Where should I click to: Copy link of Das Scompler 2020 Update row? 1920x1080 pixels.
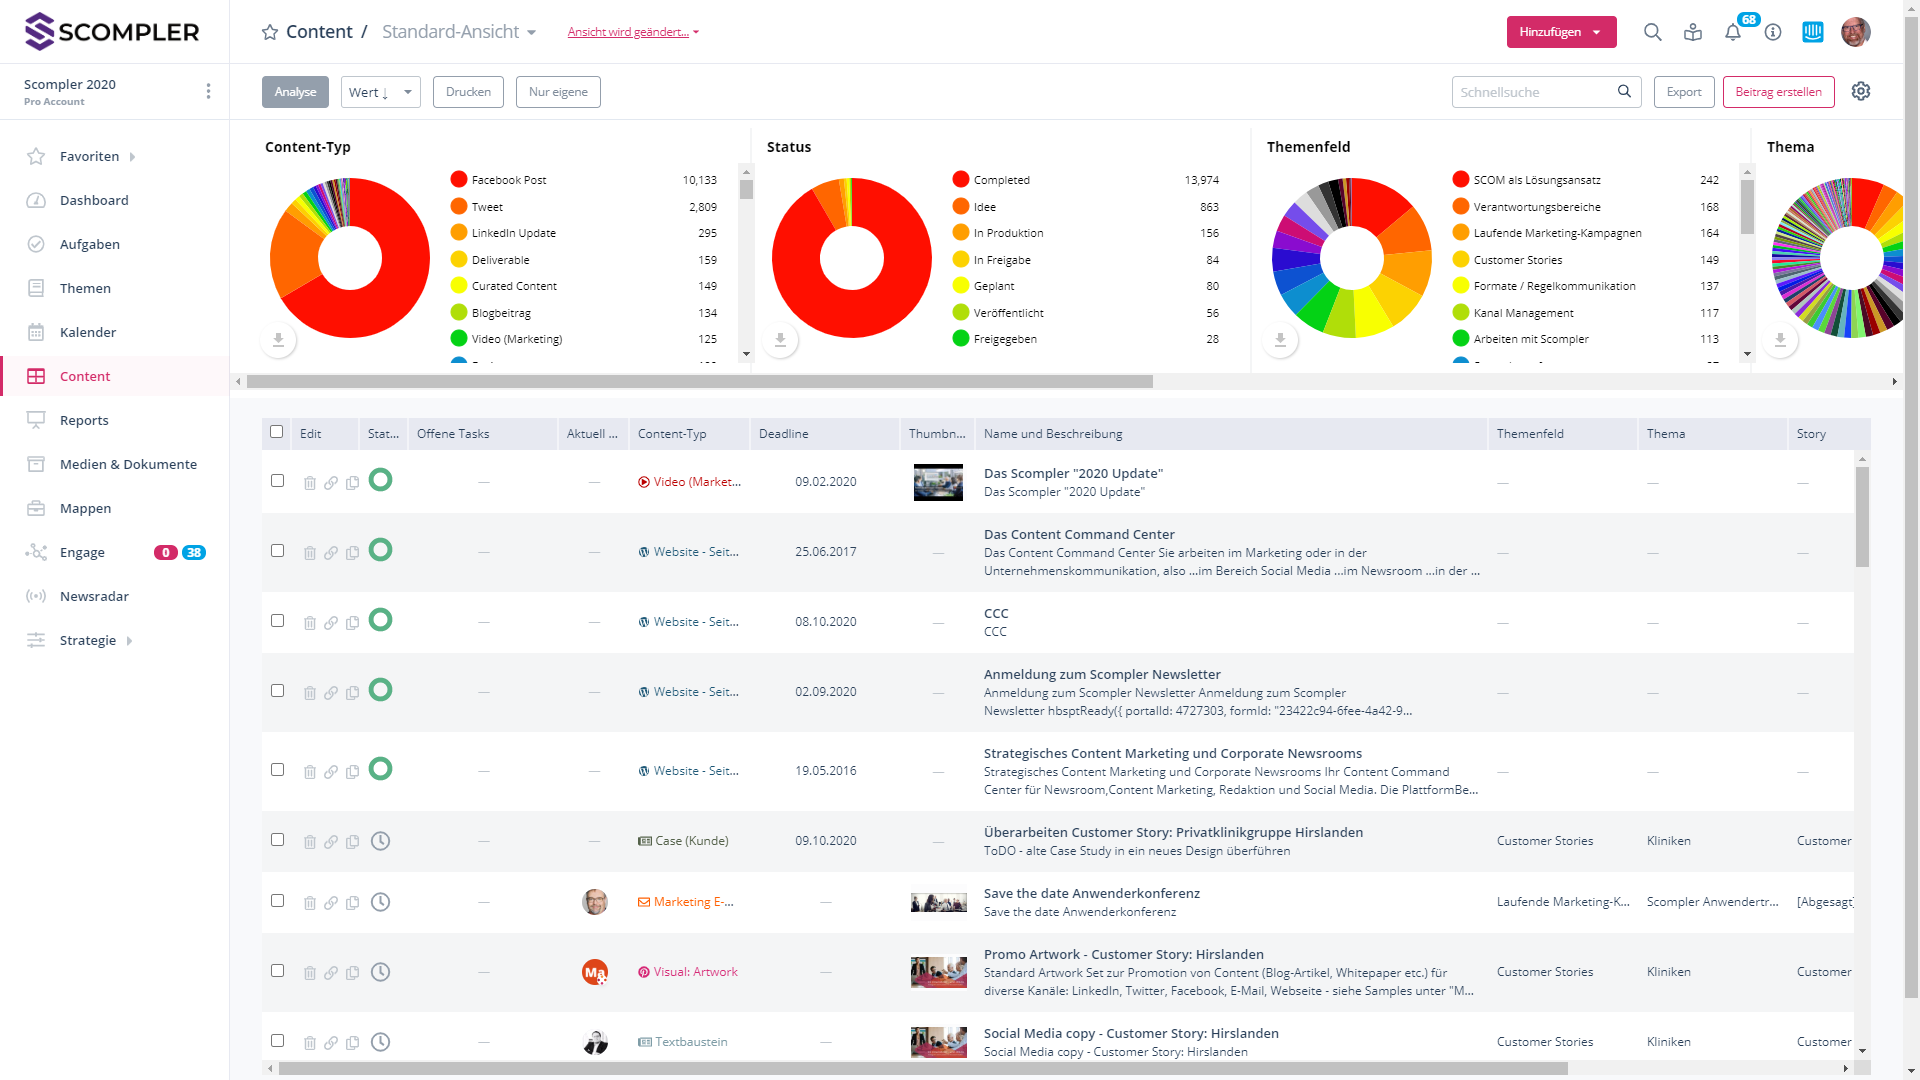tap(331, 483)
